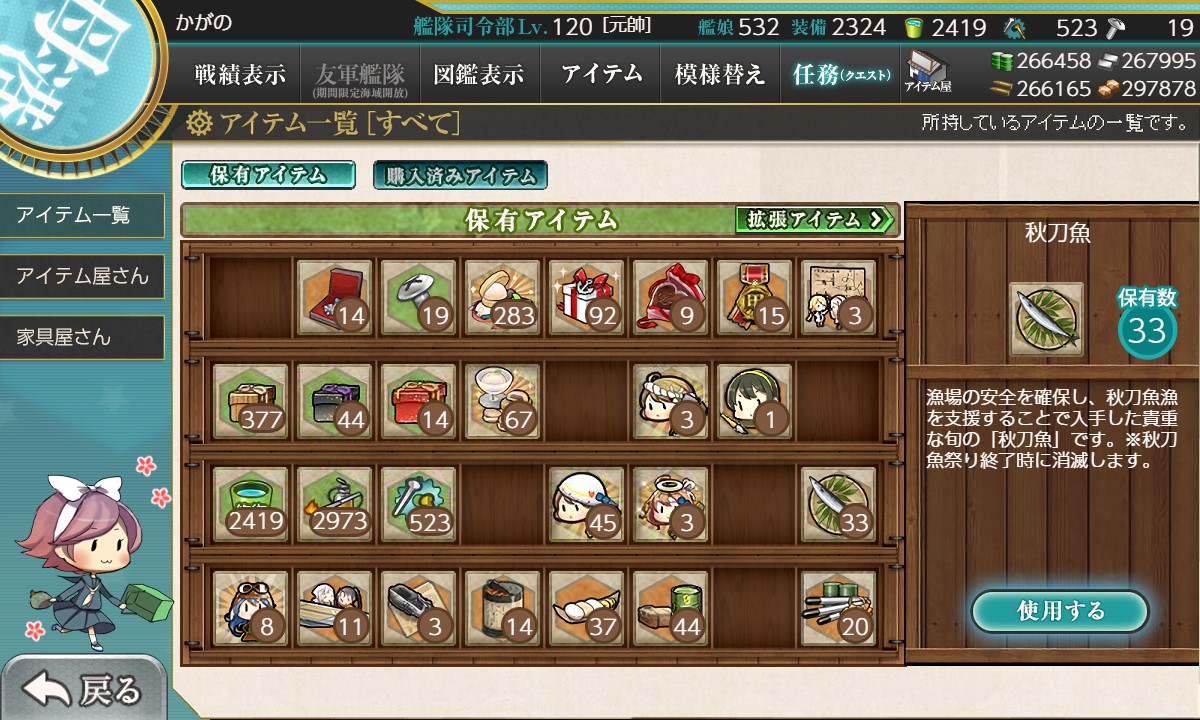Switch to 保有アイテム tab
This screenshot has height=720, width=1200.
tap(268, 175)
